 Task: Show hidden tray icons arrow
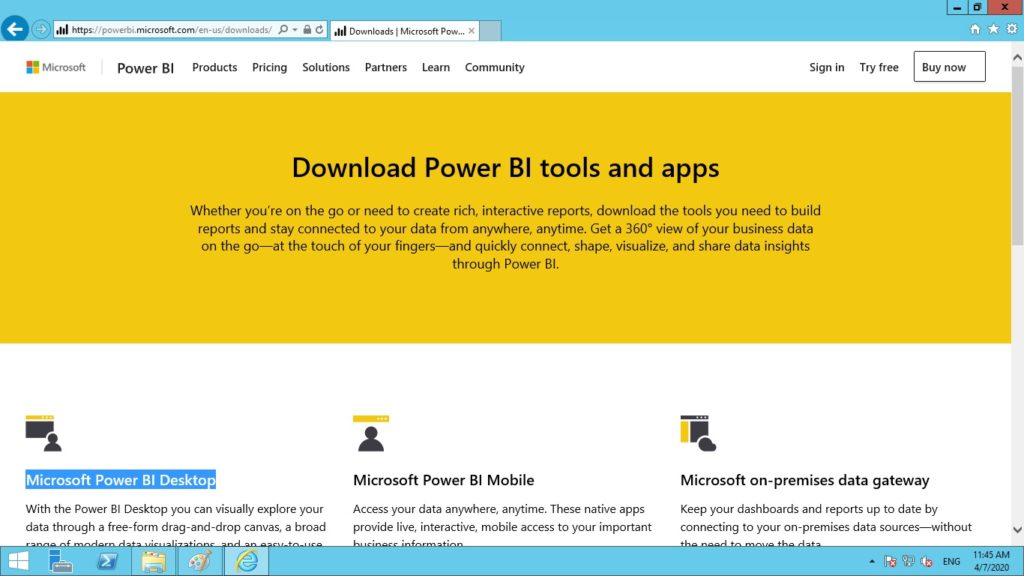(872, 561)
